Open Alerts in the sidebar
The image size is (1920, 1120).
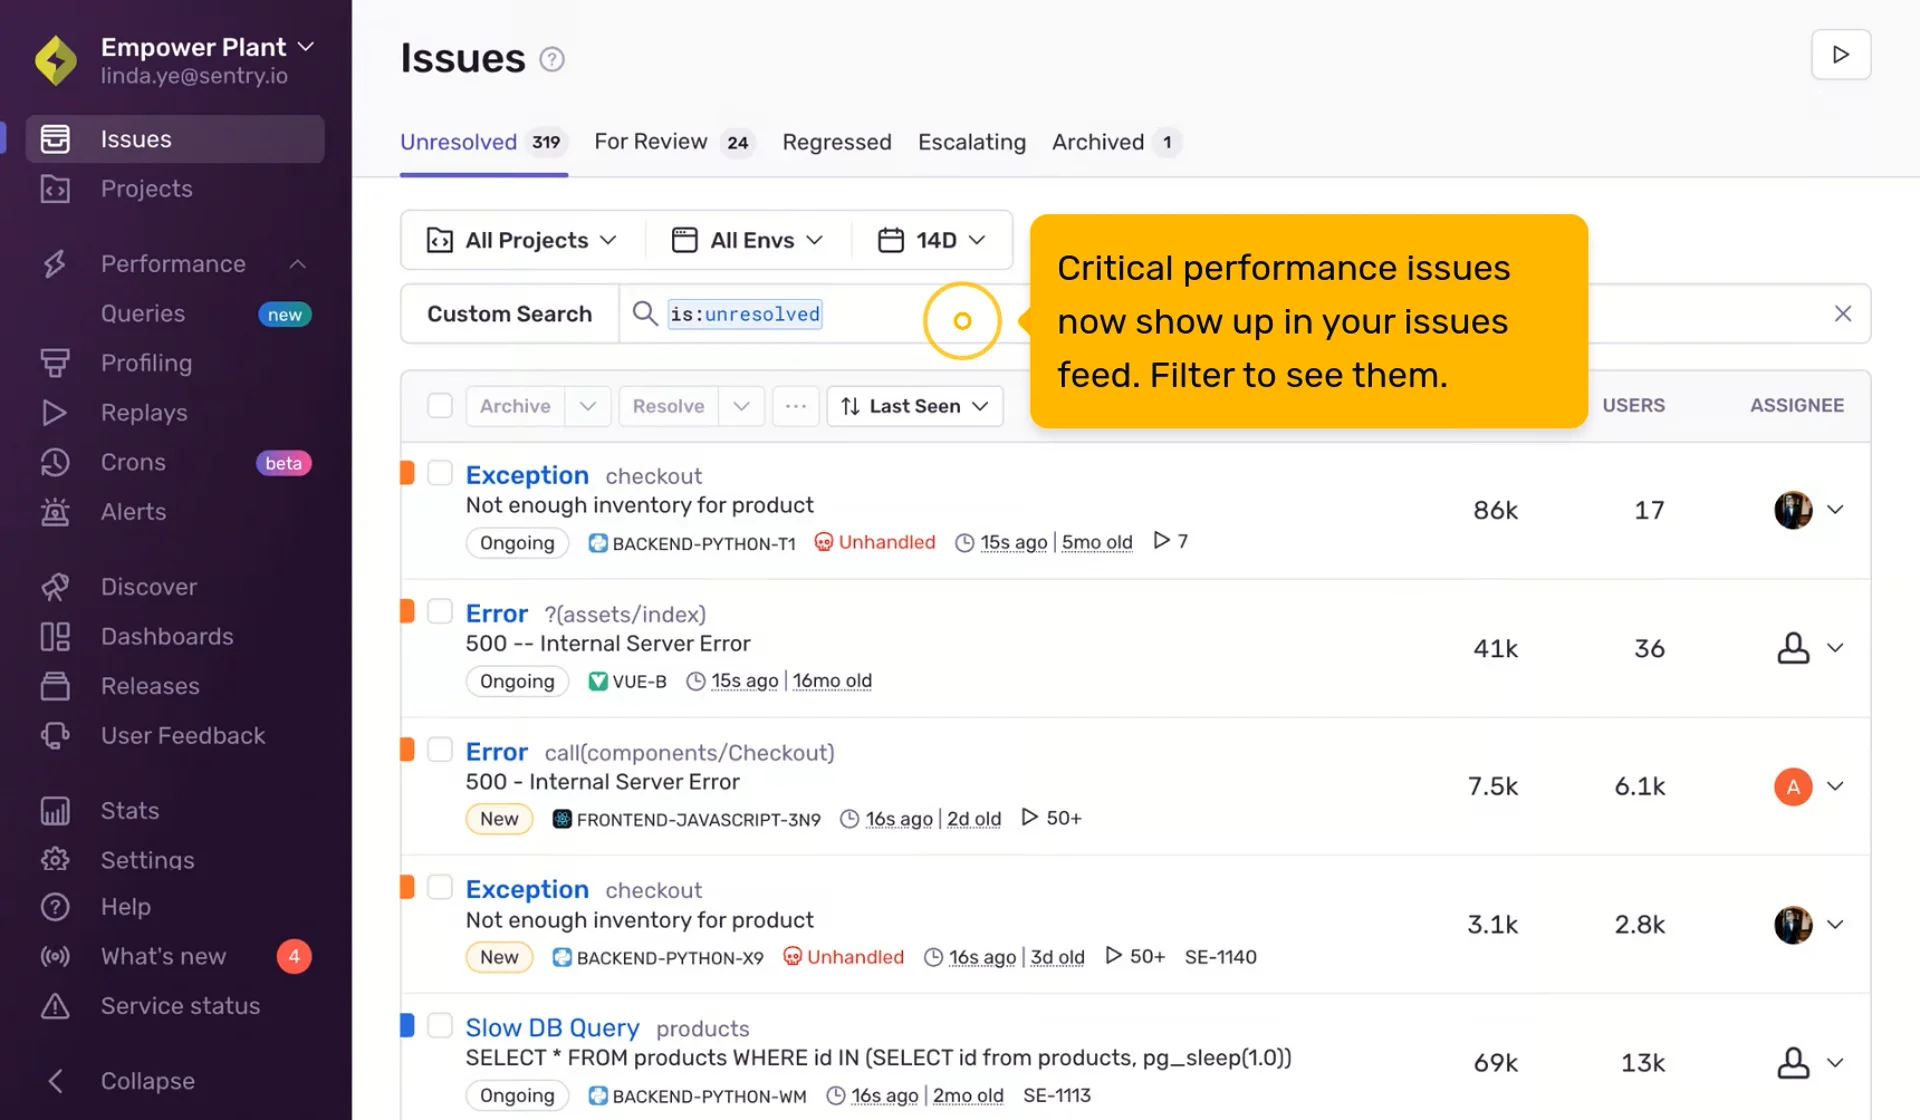tap(133, 512)
